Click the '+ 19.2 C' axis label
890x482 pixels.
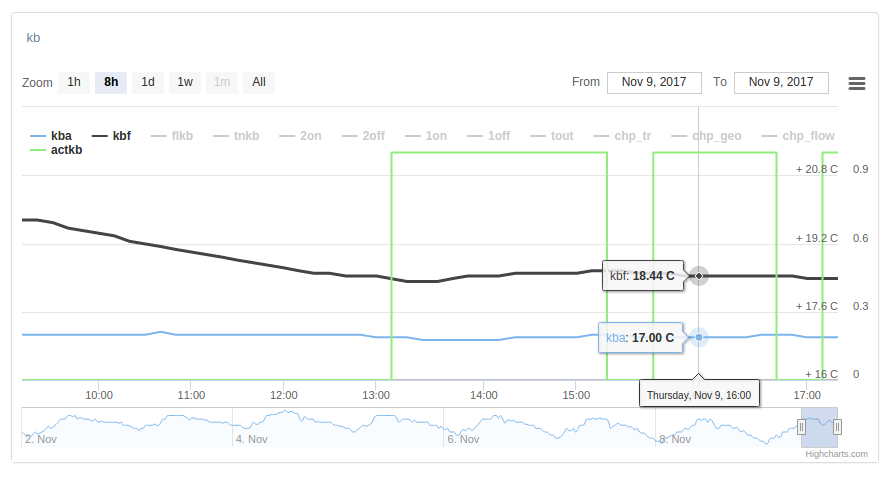point(817,238)
